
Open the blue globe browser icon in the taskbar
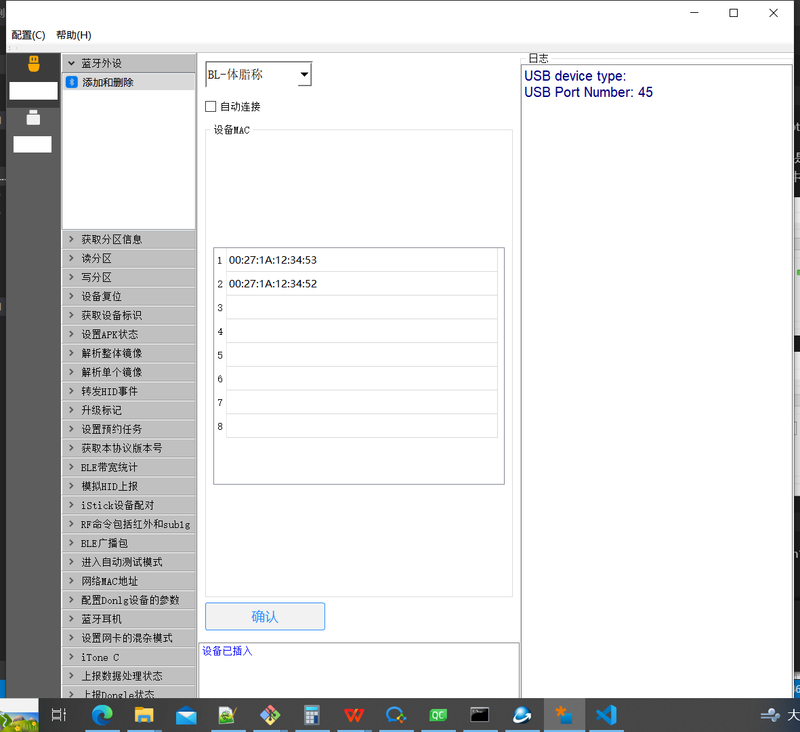click(x=522, y=715)
